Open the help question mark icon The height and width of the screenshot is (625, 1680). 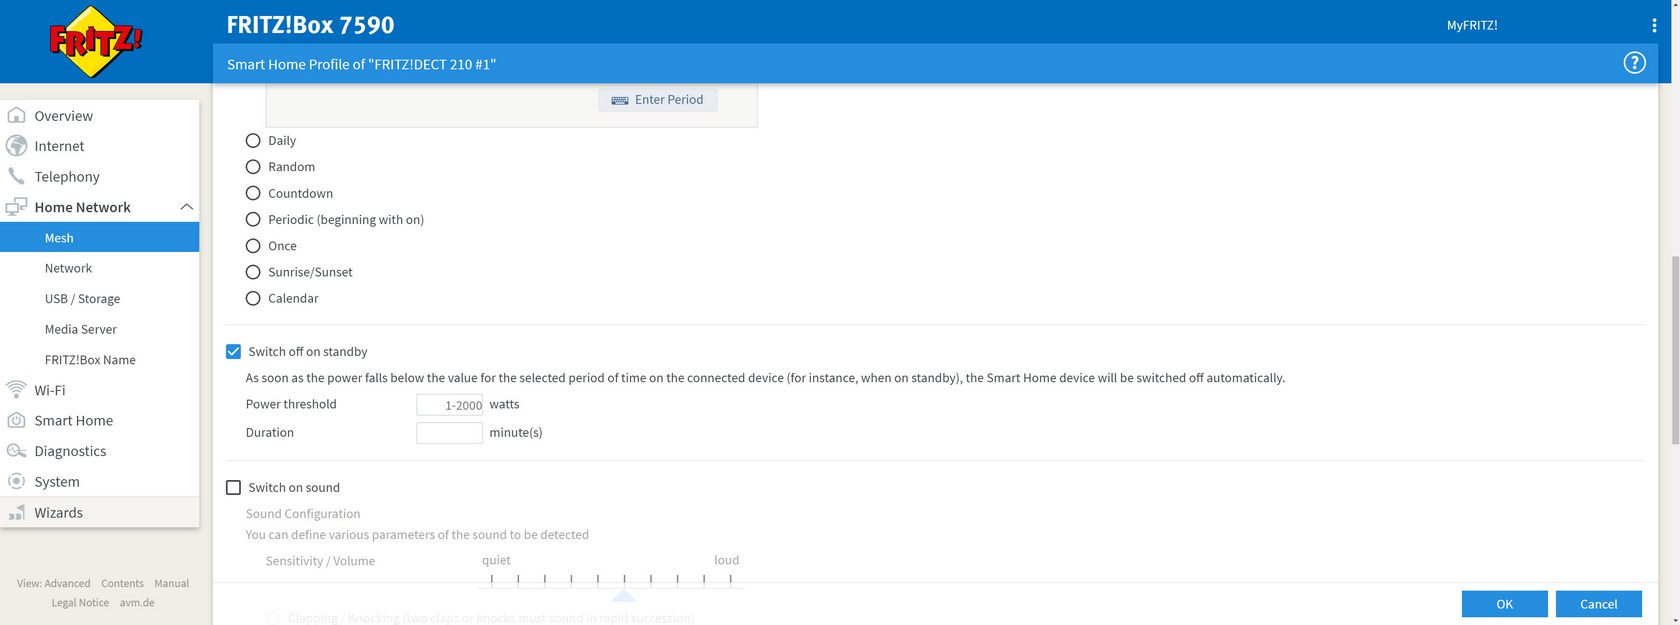tap(1634, 63)
